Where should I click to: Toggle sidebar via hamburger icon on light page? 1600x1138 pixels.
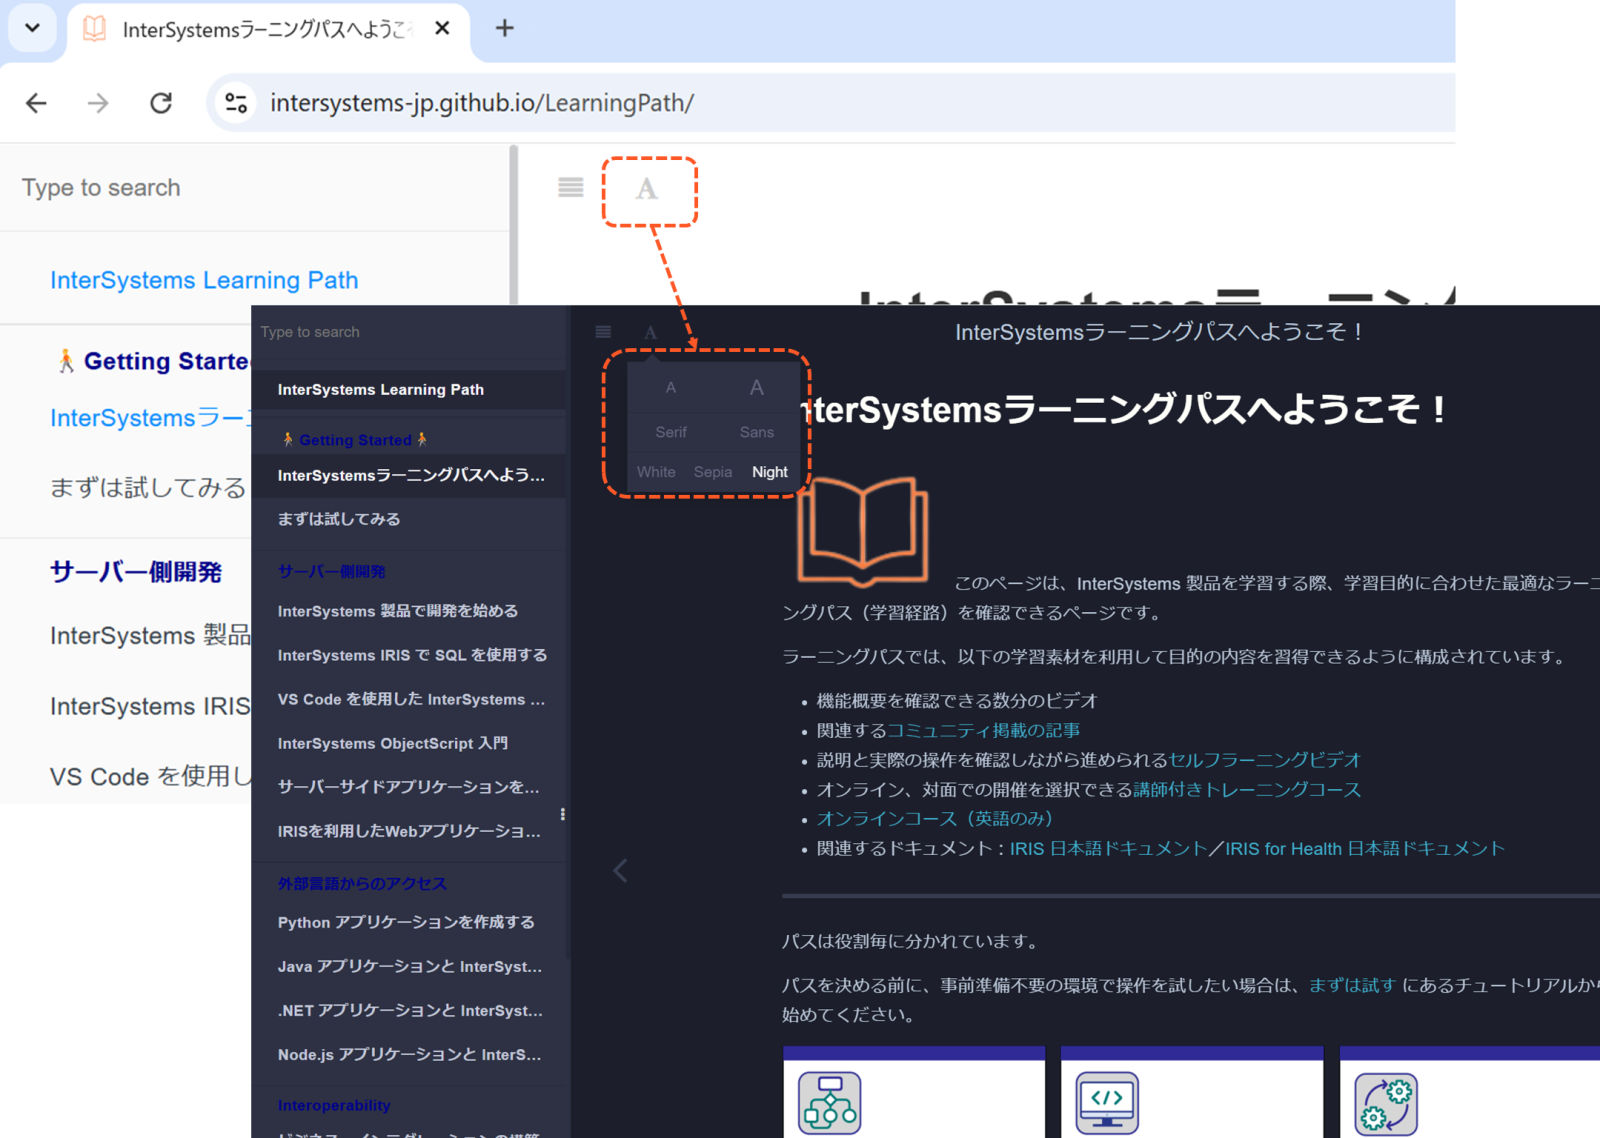(x=571, y=188)
